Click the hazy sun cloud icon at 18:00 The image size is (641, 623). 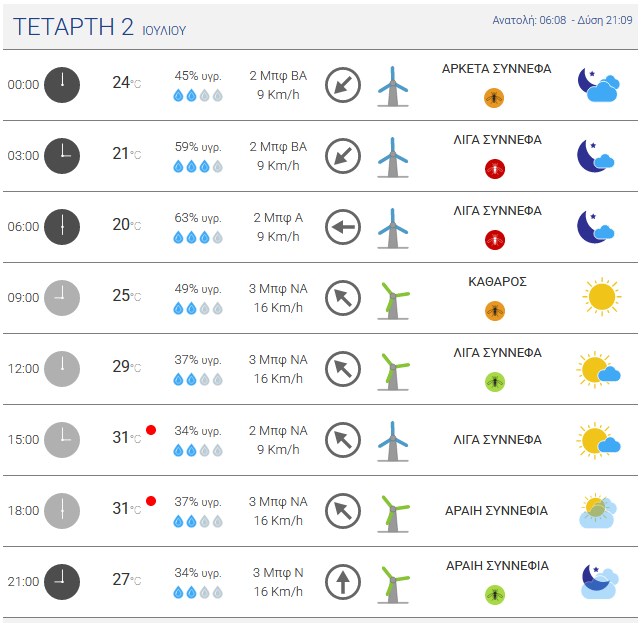(598, 511)
